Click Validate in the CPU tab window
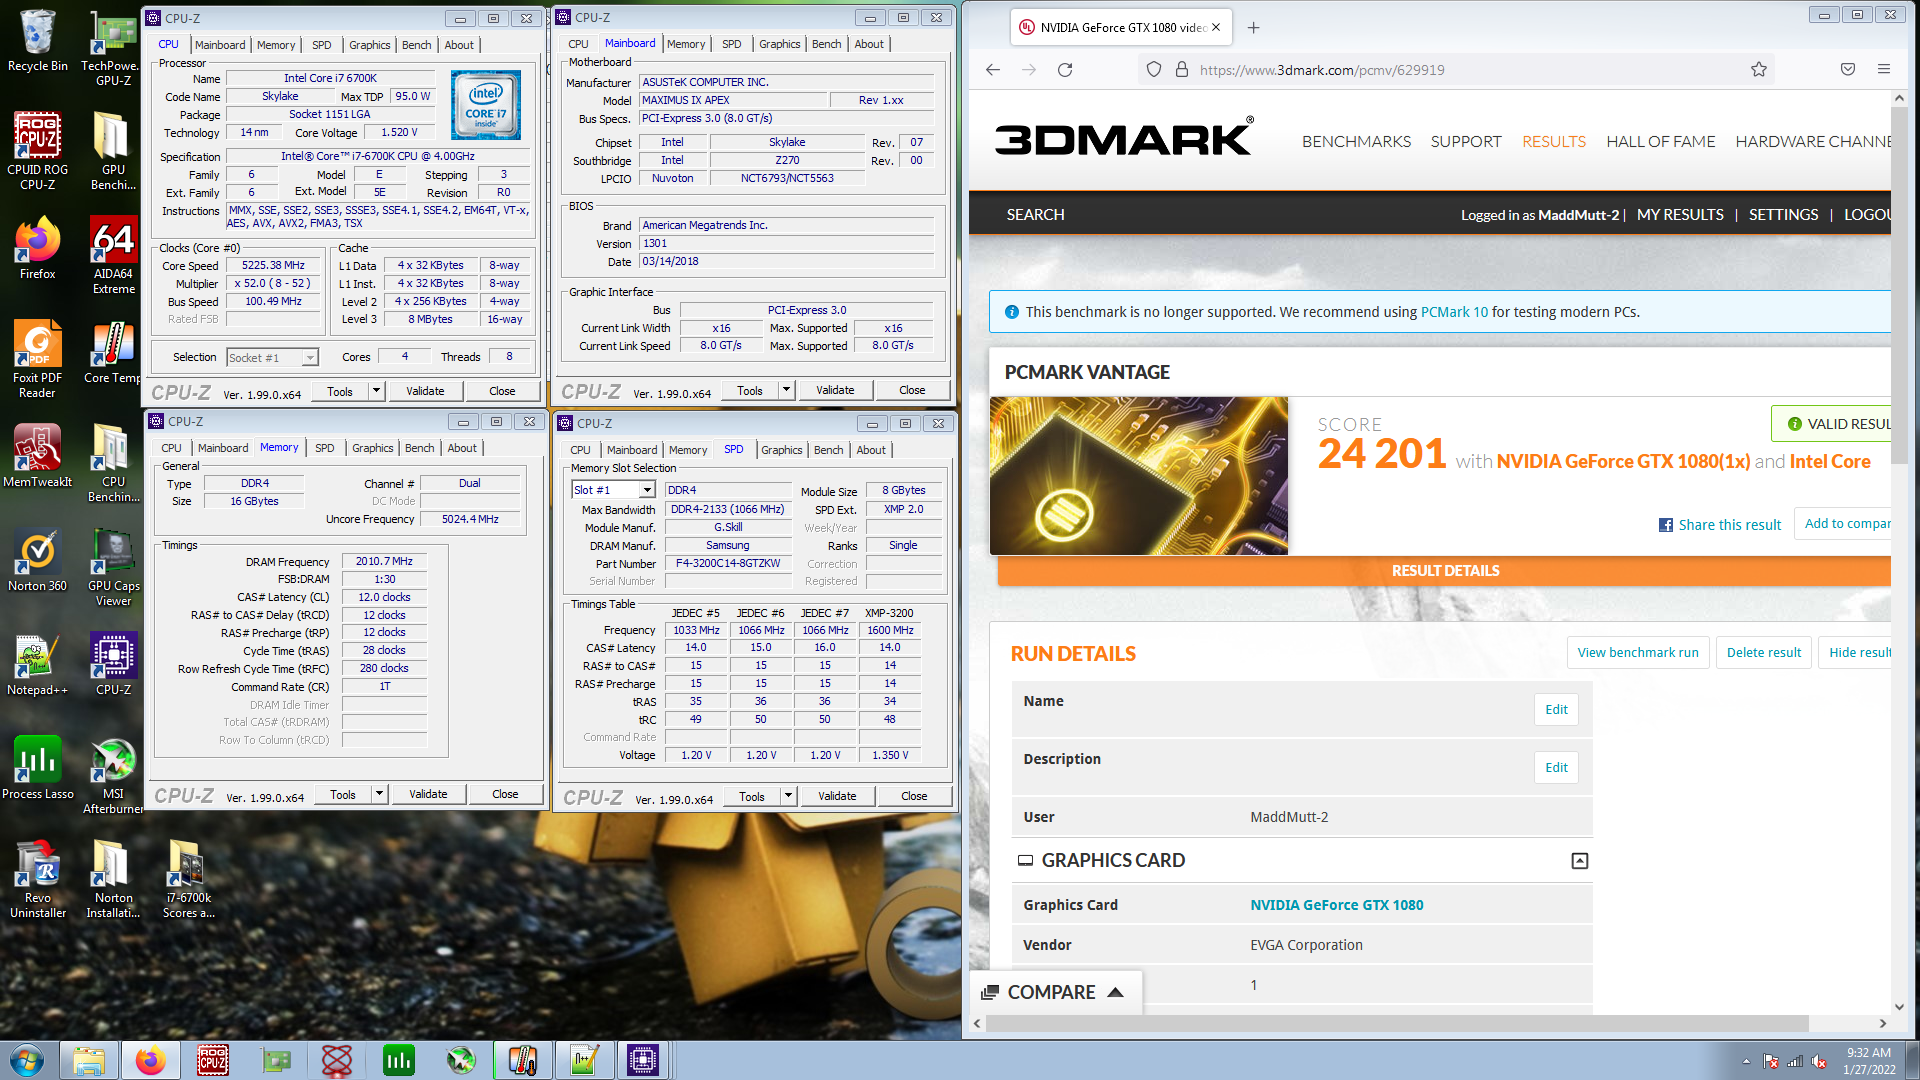Viewport: 1920px width, 1080px height. point(425,391)
